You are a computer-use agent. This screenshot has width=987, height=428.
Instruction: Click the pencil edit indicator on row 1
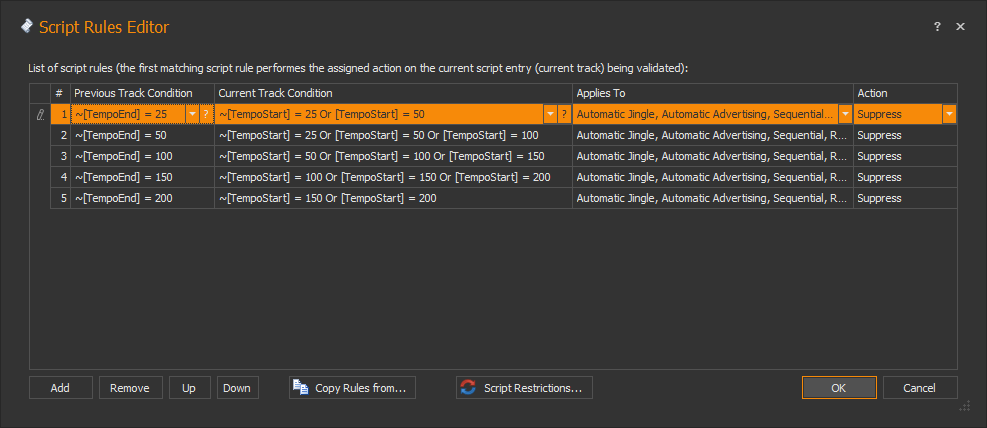pos(40,114)
